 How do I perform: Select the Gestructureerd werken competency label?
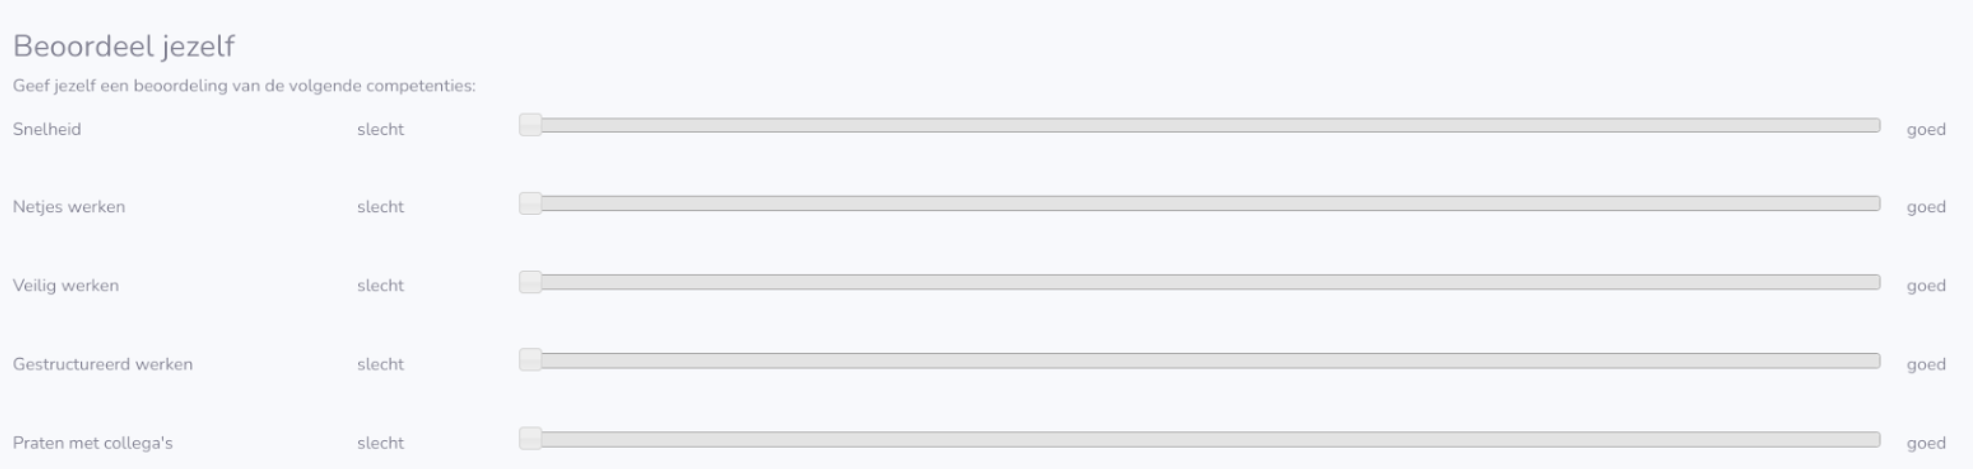pos(102,364)
